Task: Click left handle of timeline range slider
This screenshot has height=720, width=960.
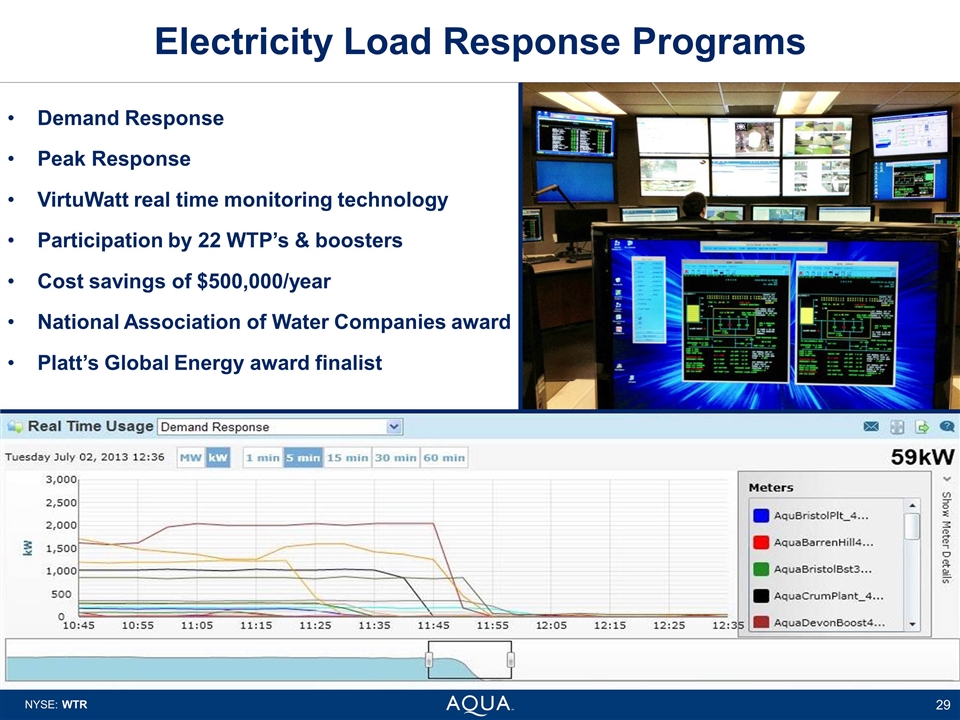Action: click(x=429, y=660)
